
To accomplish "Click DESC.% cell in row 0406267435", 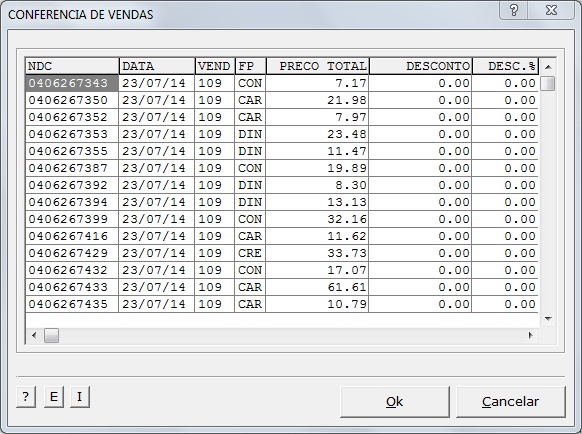I will point(506,304).
